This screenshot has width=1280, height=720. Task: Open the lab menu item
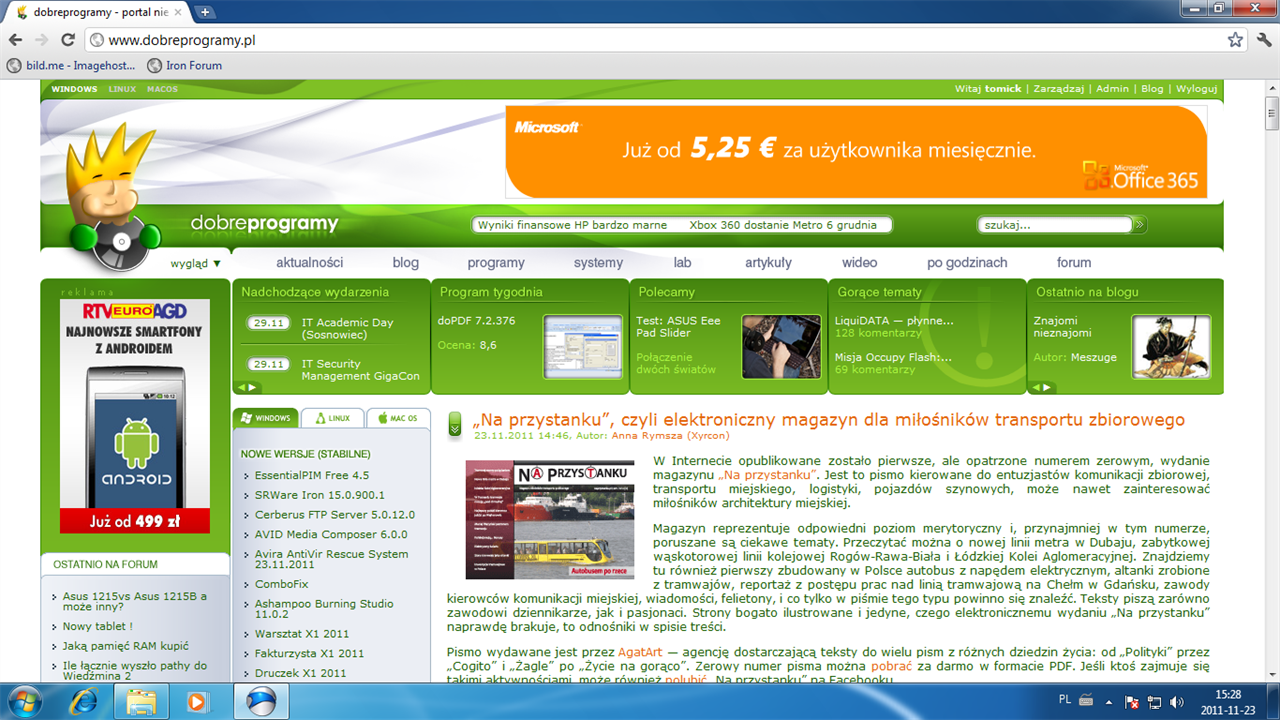click(x=682, y=263)
